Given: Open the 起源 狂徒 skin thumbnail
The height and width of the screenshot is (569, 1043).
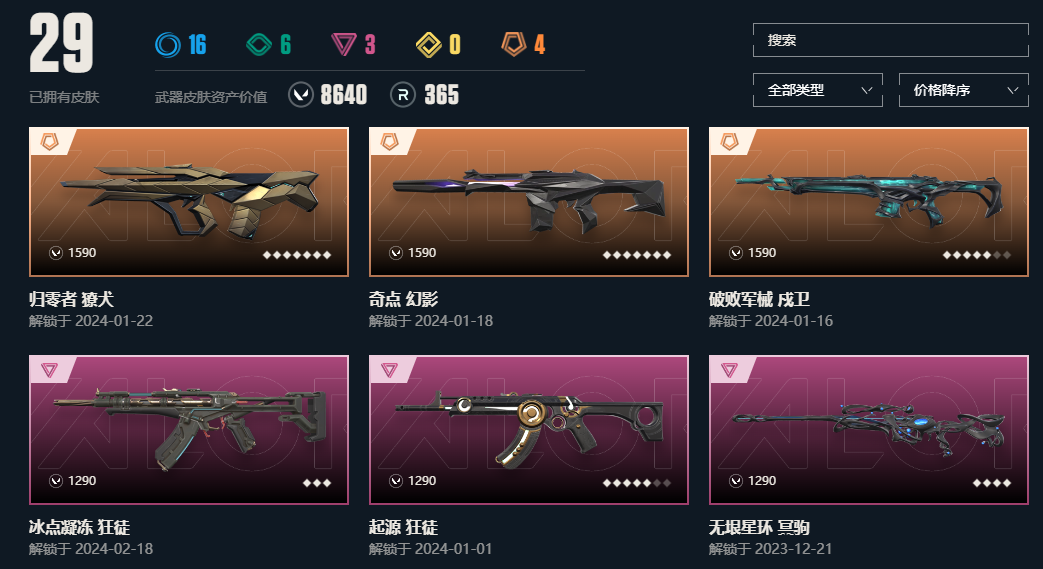Looking at the screenshot, I should pos(529,430).
